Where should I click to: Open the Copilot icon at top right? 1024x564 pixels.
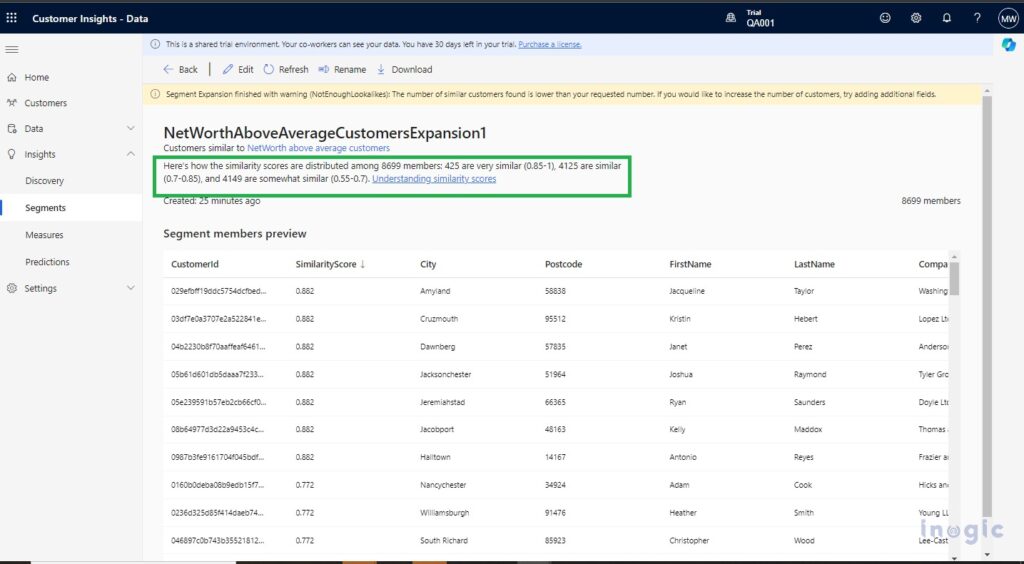pos(1009,45)
